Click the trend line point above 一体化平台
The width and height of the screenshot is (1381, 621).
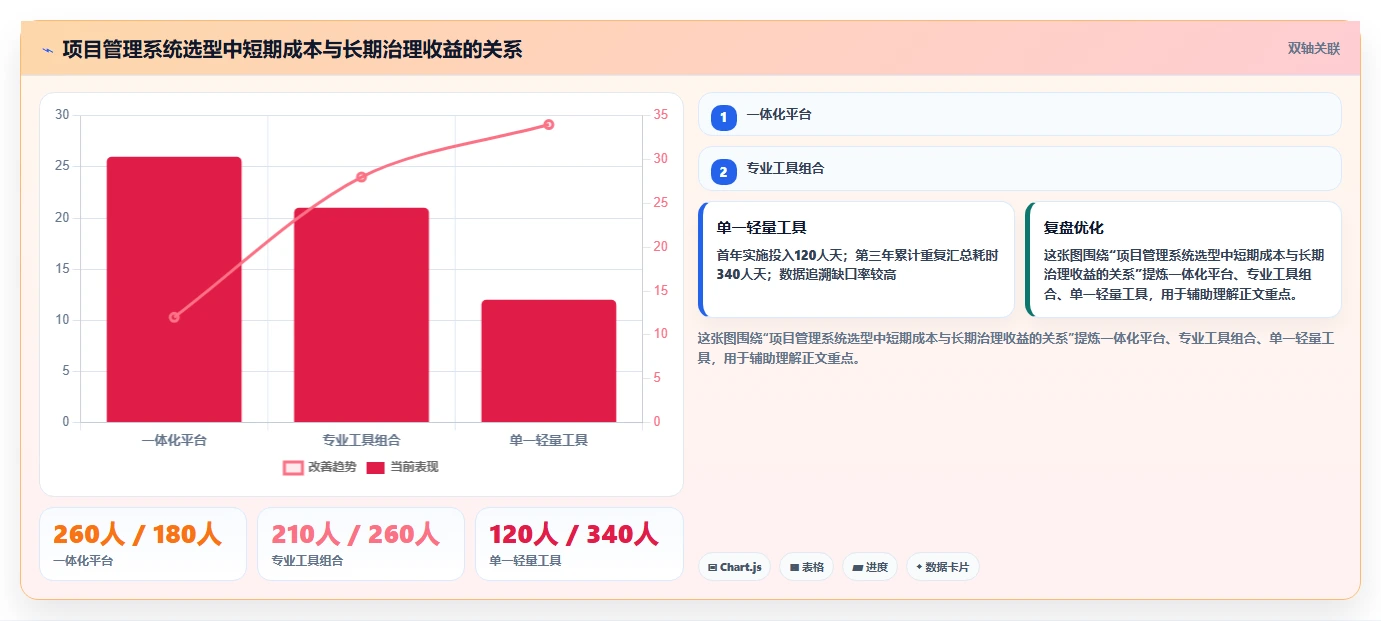(x=174, y=317)
